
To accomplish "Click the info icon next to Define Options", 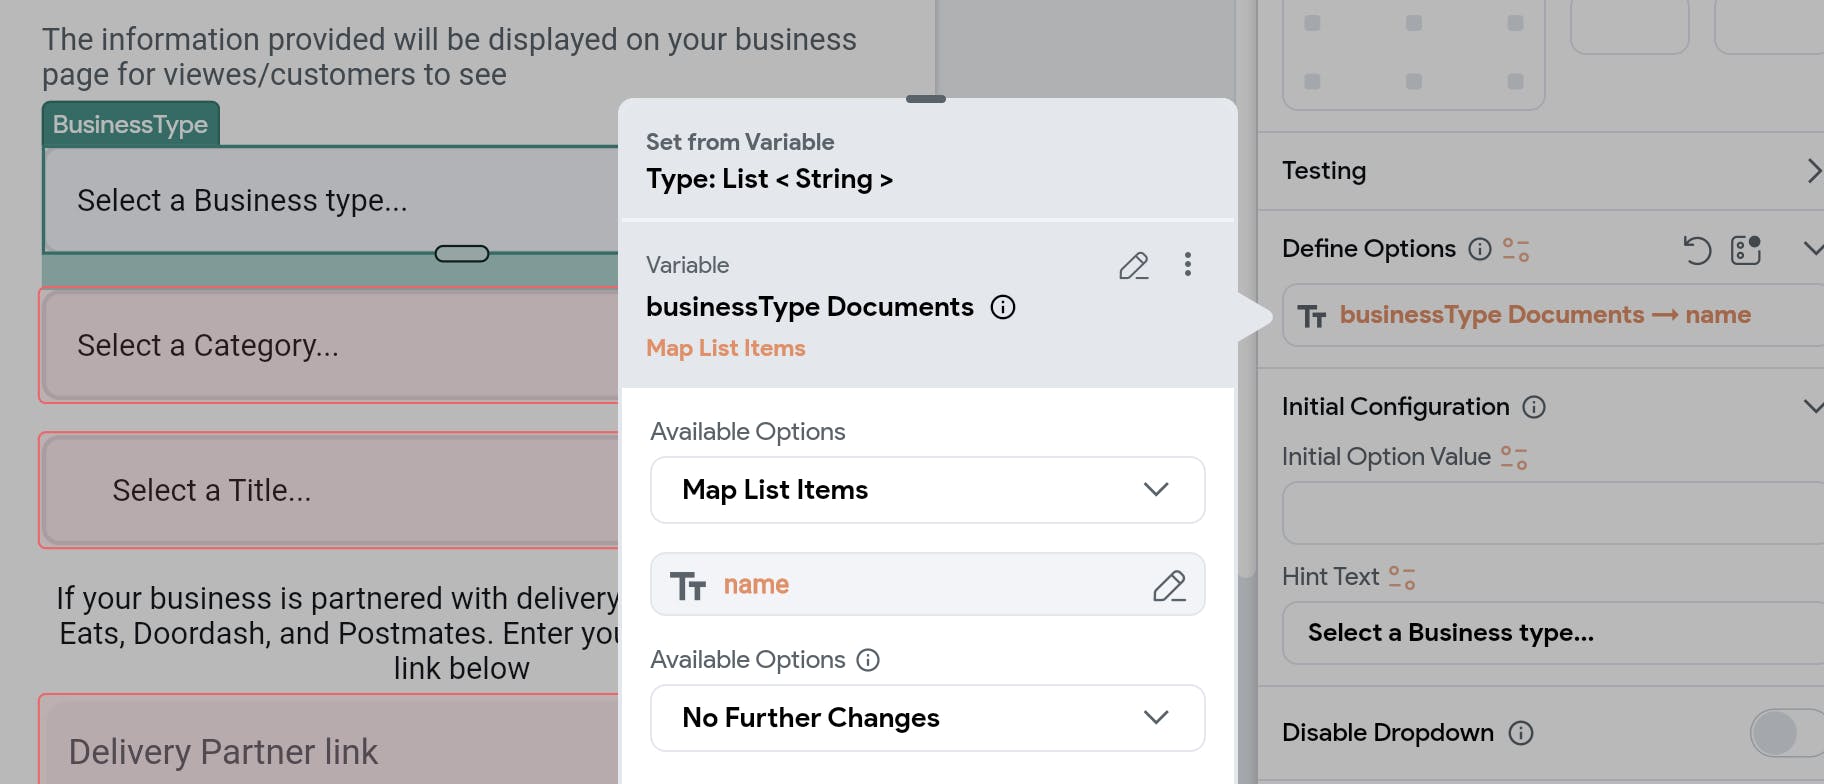I will tap(1479, 249).
